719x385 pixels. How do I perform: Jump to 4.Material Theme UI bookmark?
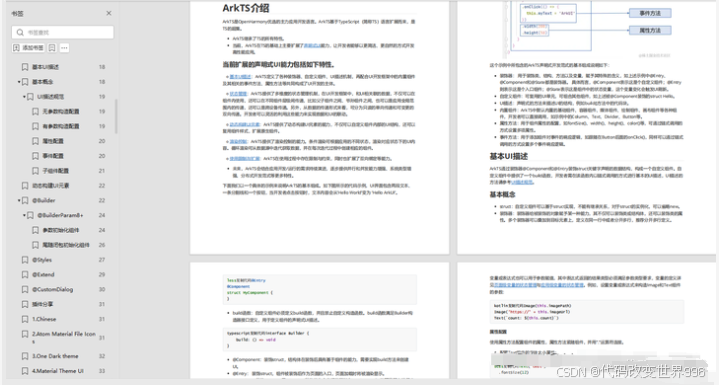(x=58, y=371)
